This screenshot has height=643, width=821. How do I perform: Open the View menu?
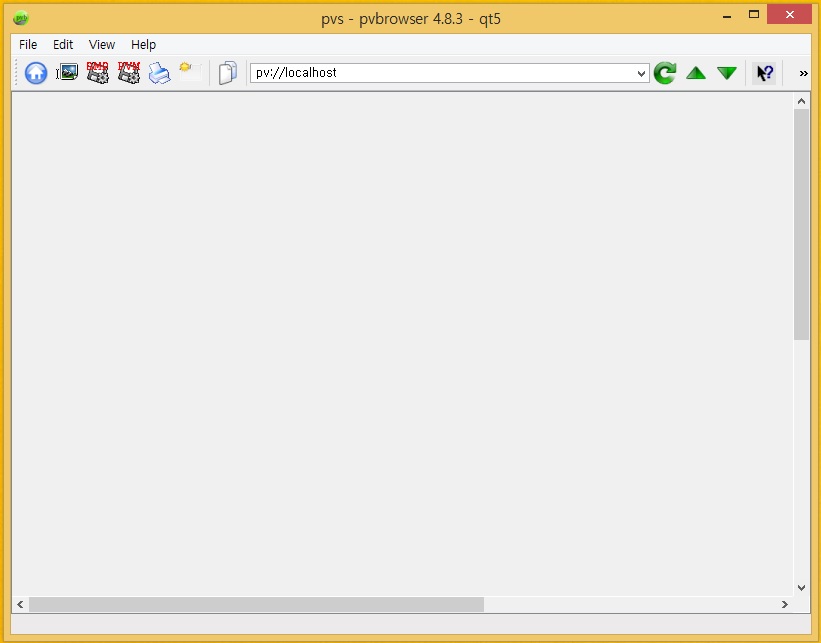[101, 44]
